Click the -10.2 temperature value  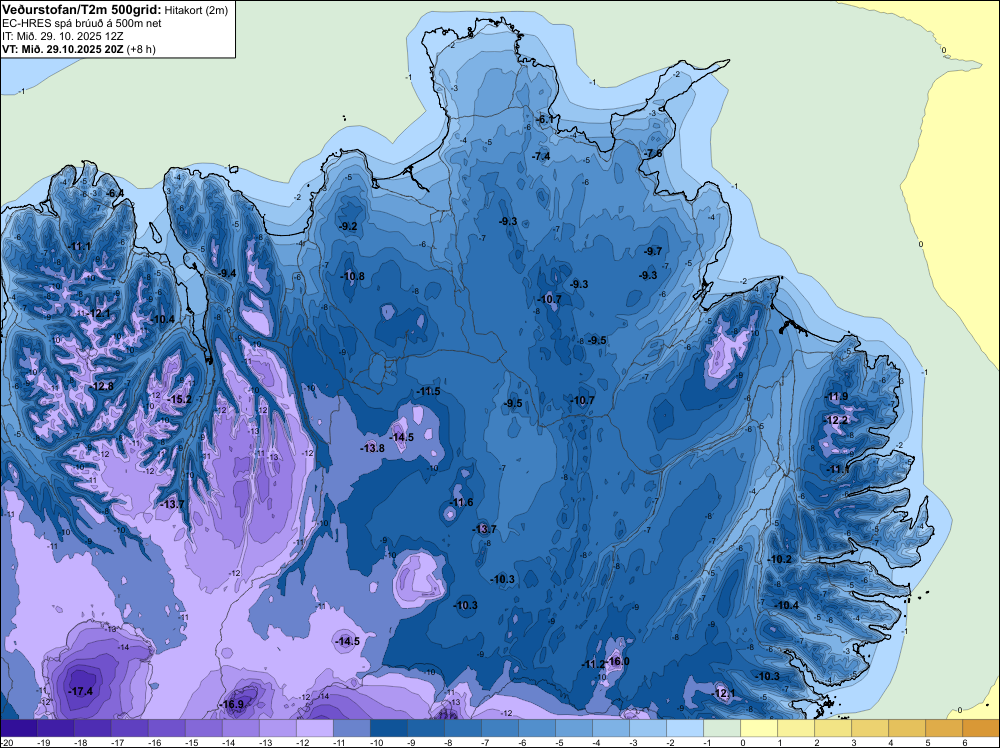(779, 559)
